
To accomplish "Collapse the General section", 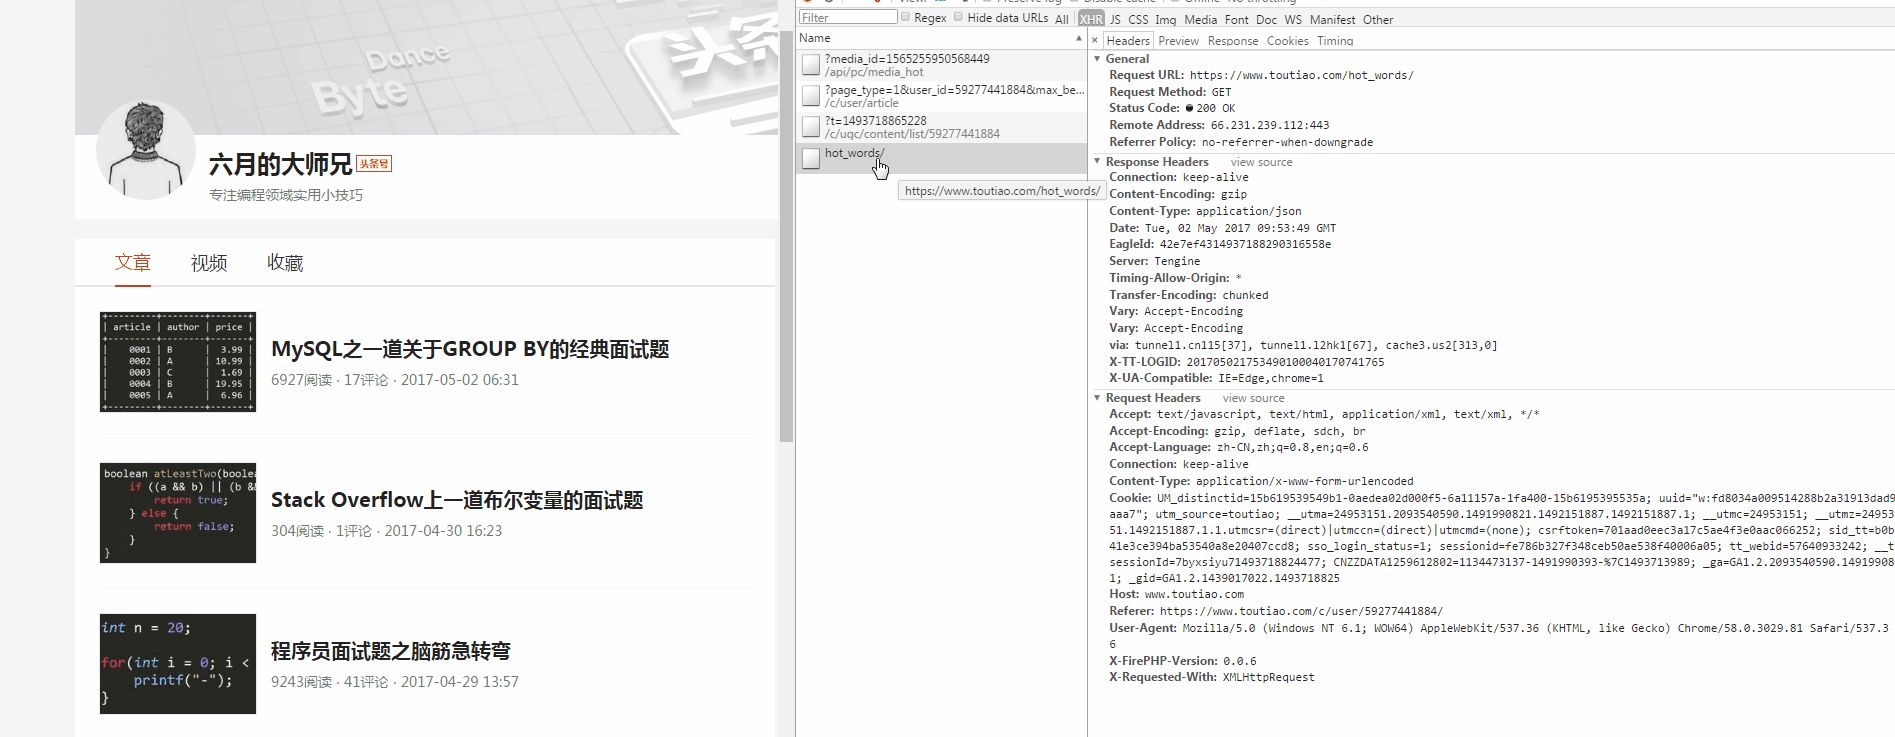I will pos(1097,59).
